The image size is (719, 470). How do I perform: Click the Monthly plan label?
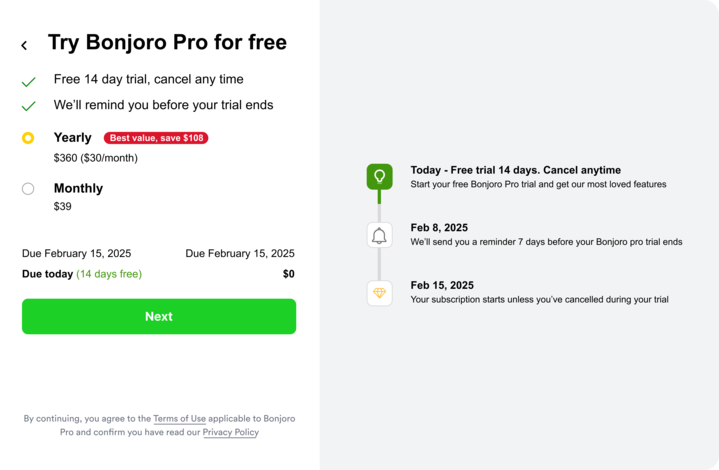click(78, 188)
